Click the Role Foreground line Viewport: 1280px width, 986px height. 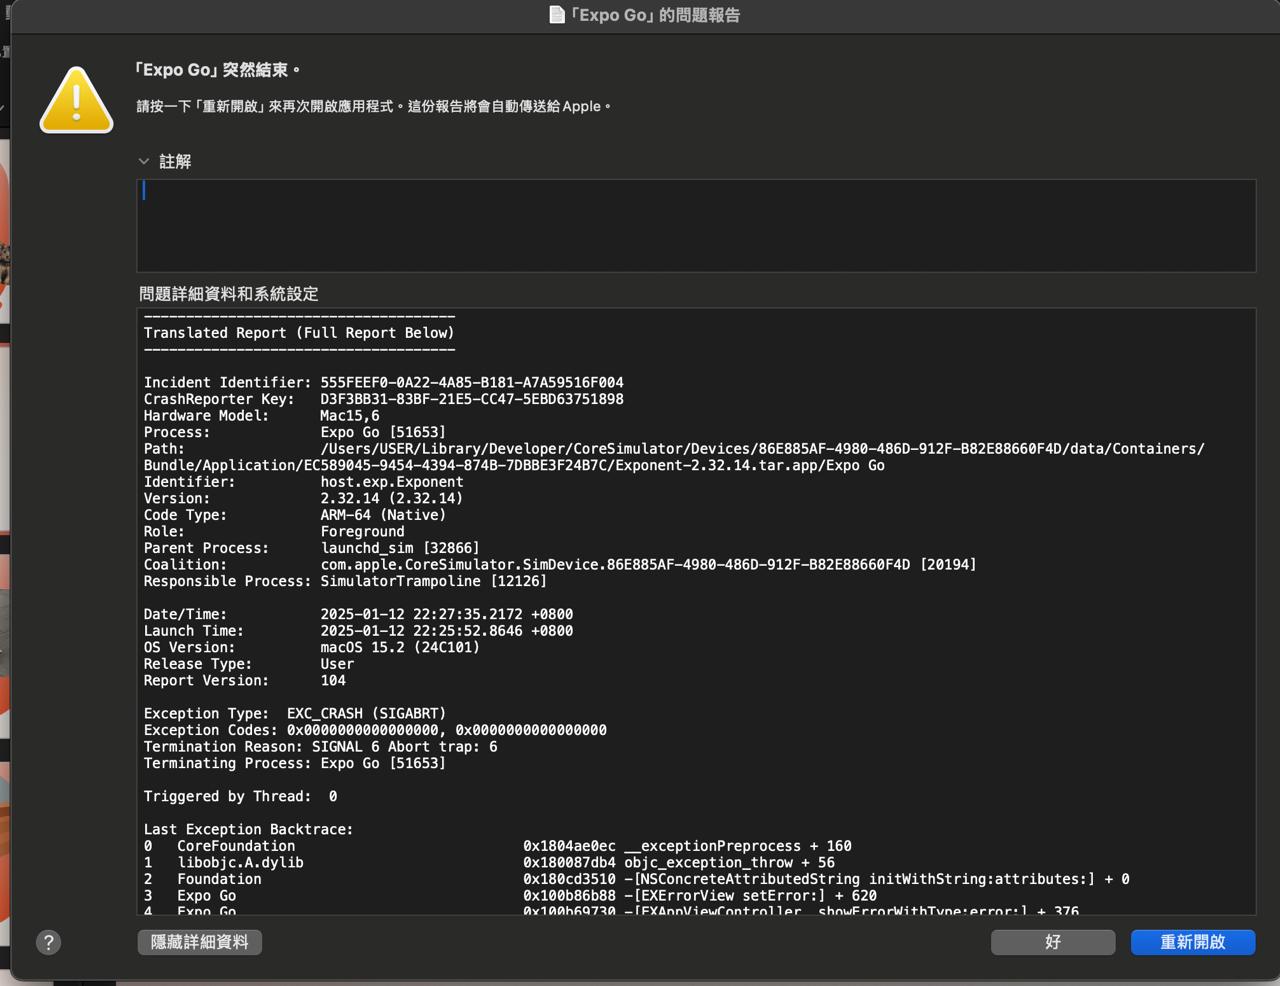coord(274,531)
